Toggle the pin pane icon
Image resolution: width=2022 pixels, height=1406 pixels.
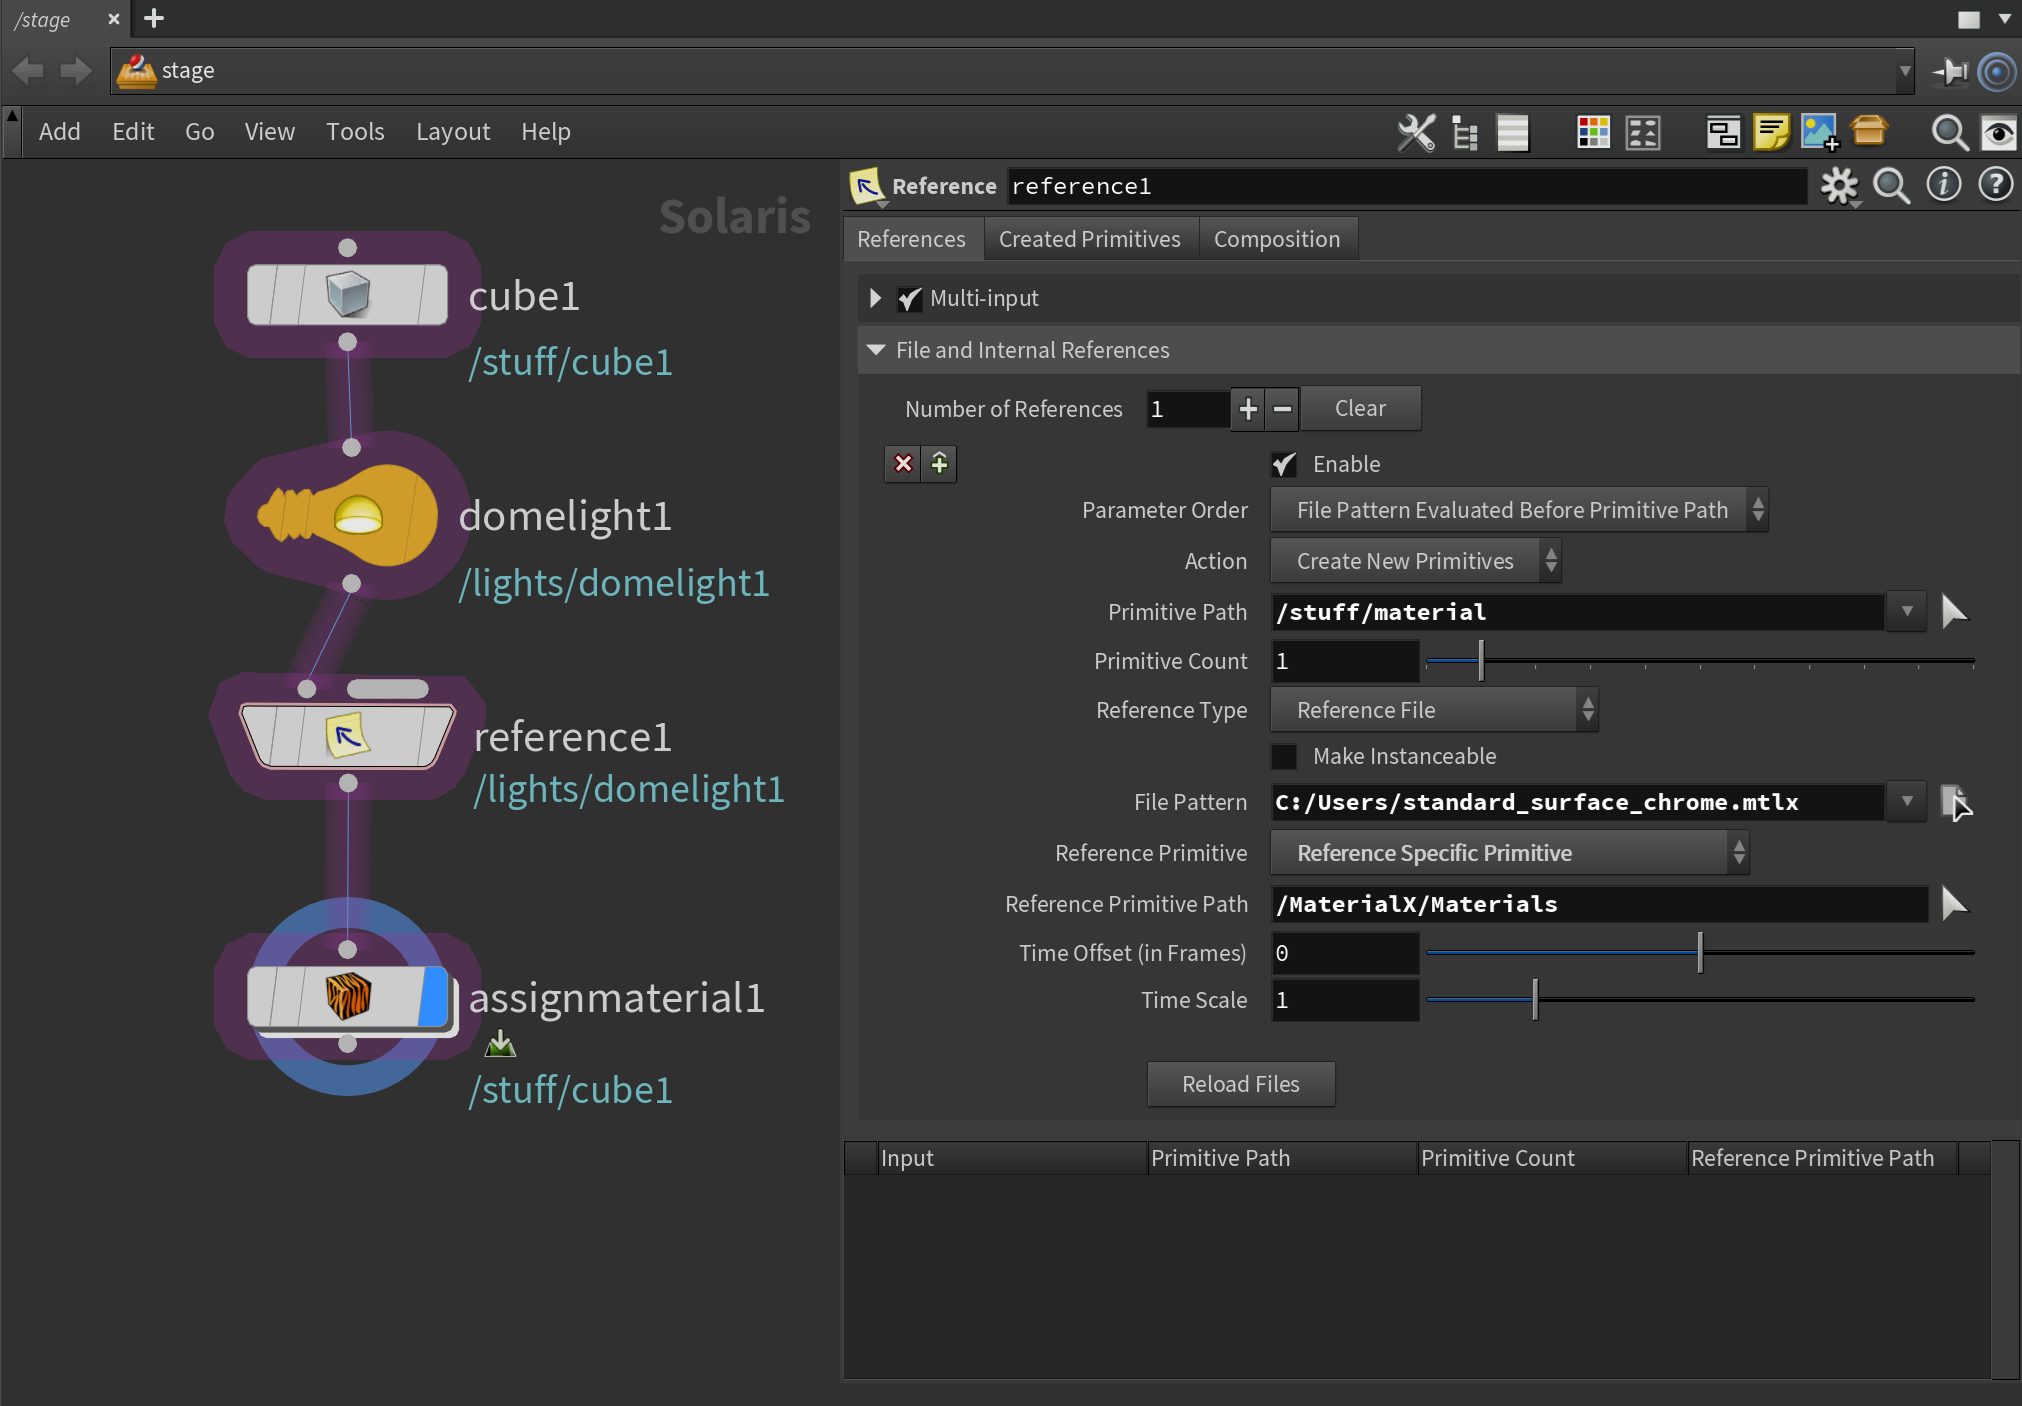(1950, 71)
